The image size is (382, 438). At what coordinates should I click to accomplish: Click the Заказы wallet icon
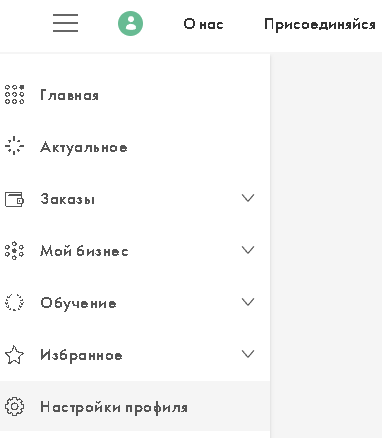point(14,199)
